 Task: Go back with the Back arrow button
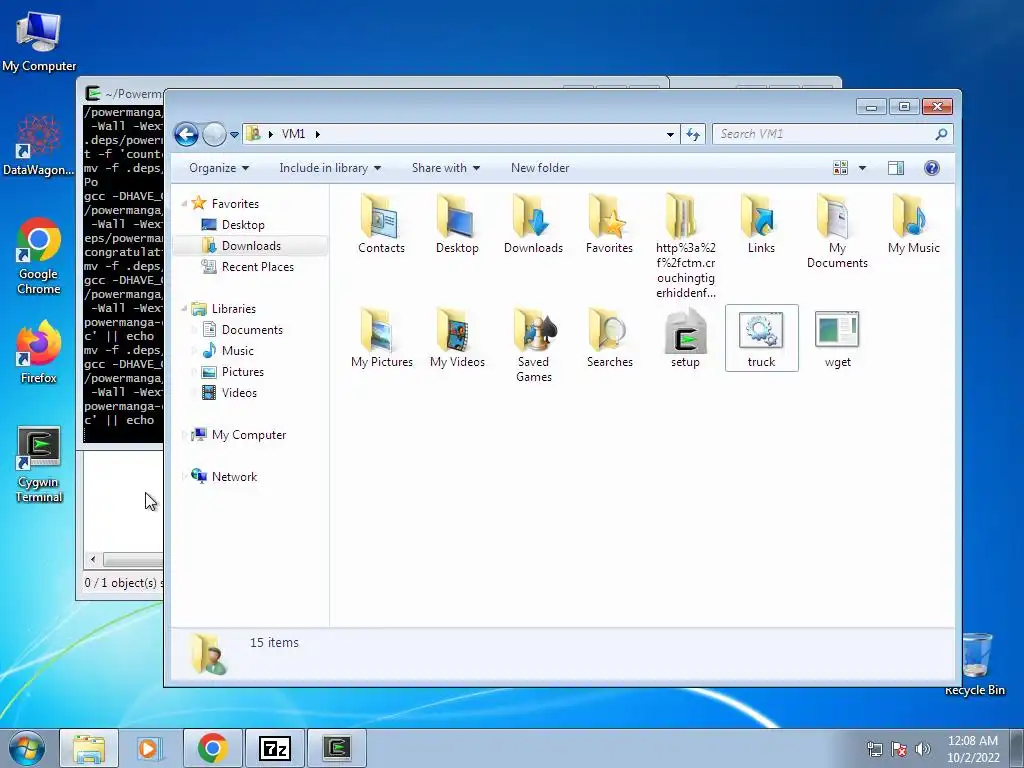pos(186,135)
